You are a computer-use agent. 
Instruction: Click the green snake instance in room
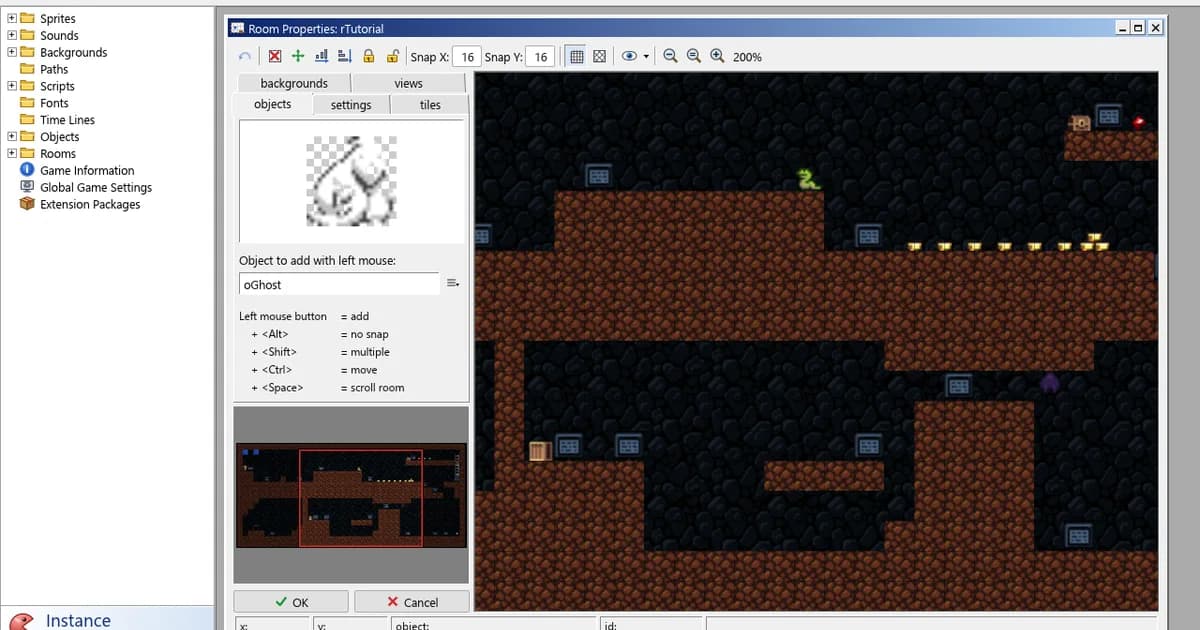point(808,179)
